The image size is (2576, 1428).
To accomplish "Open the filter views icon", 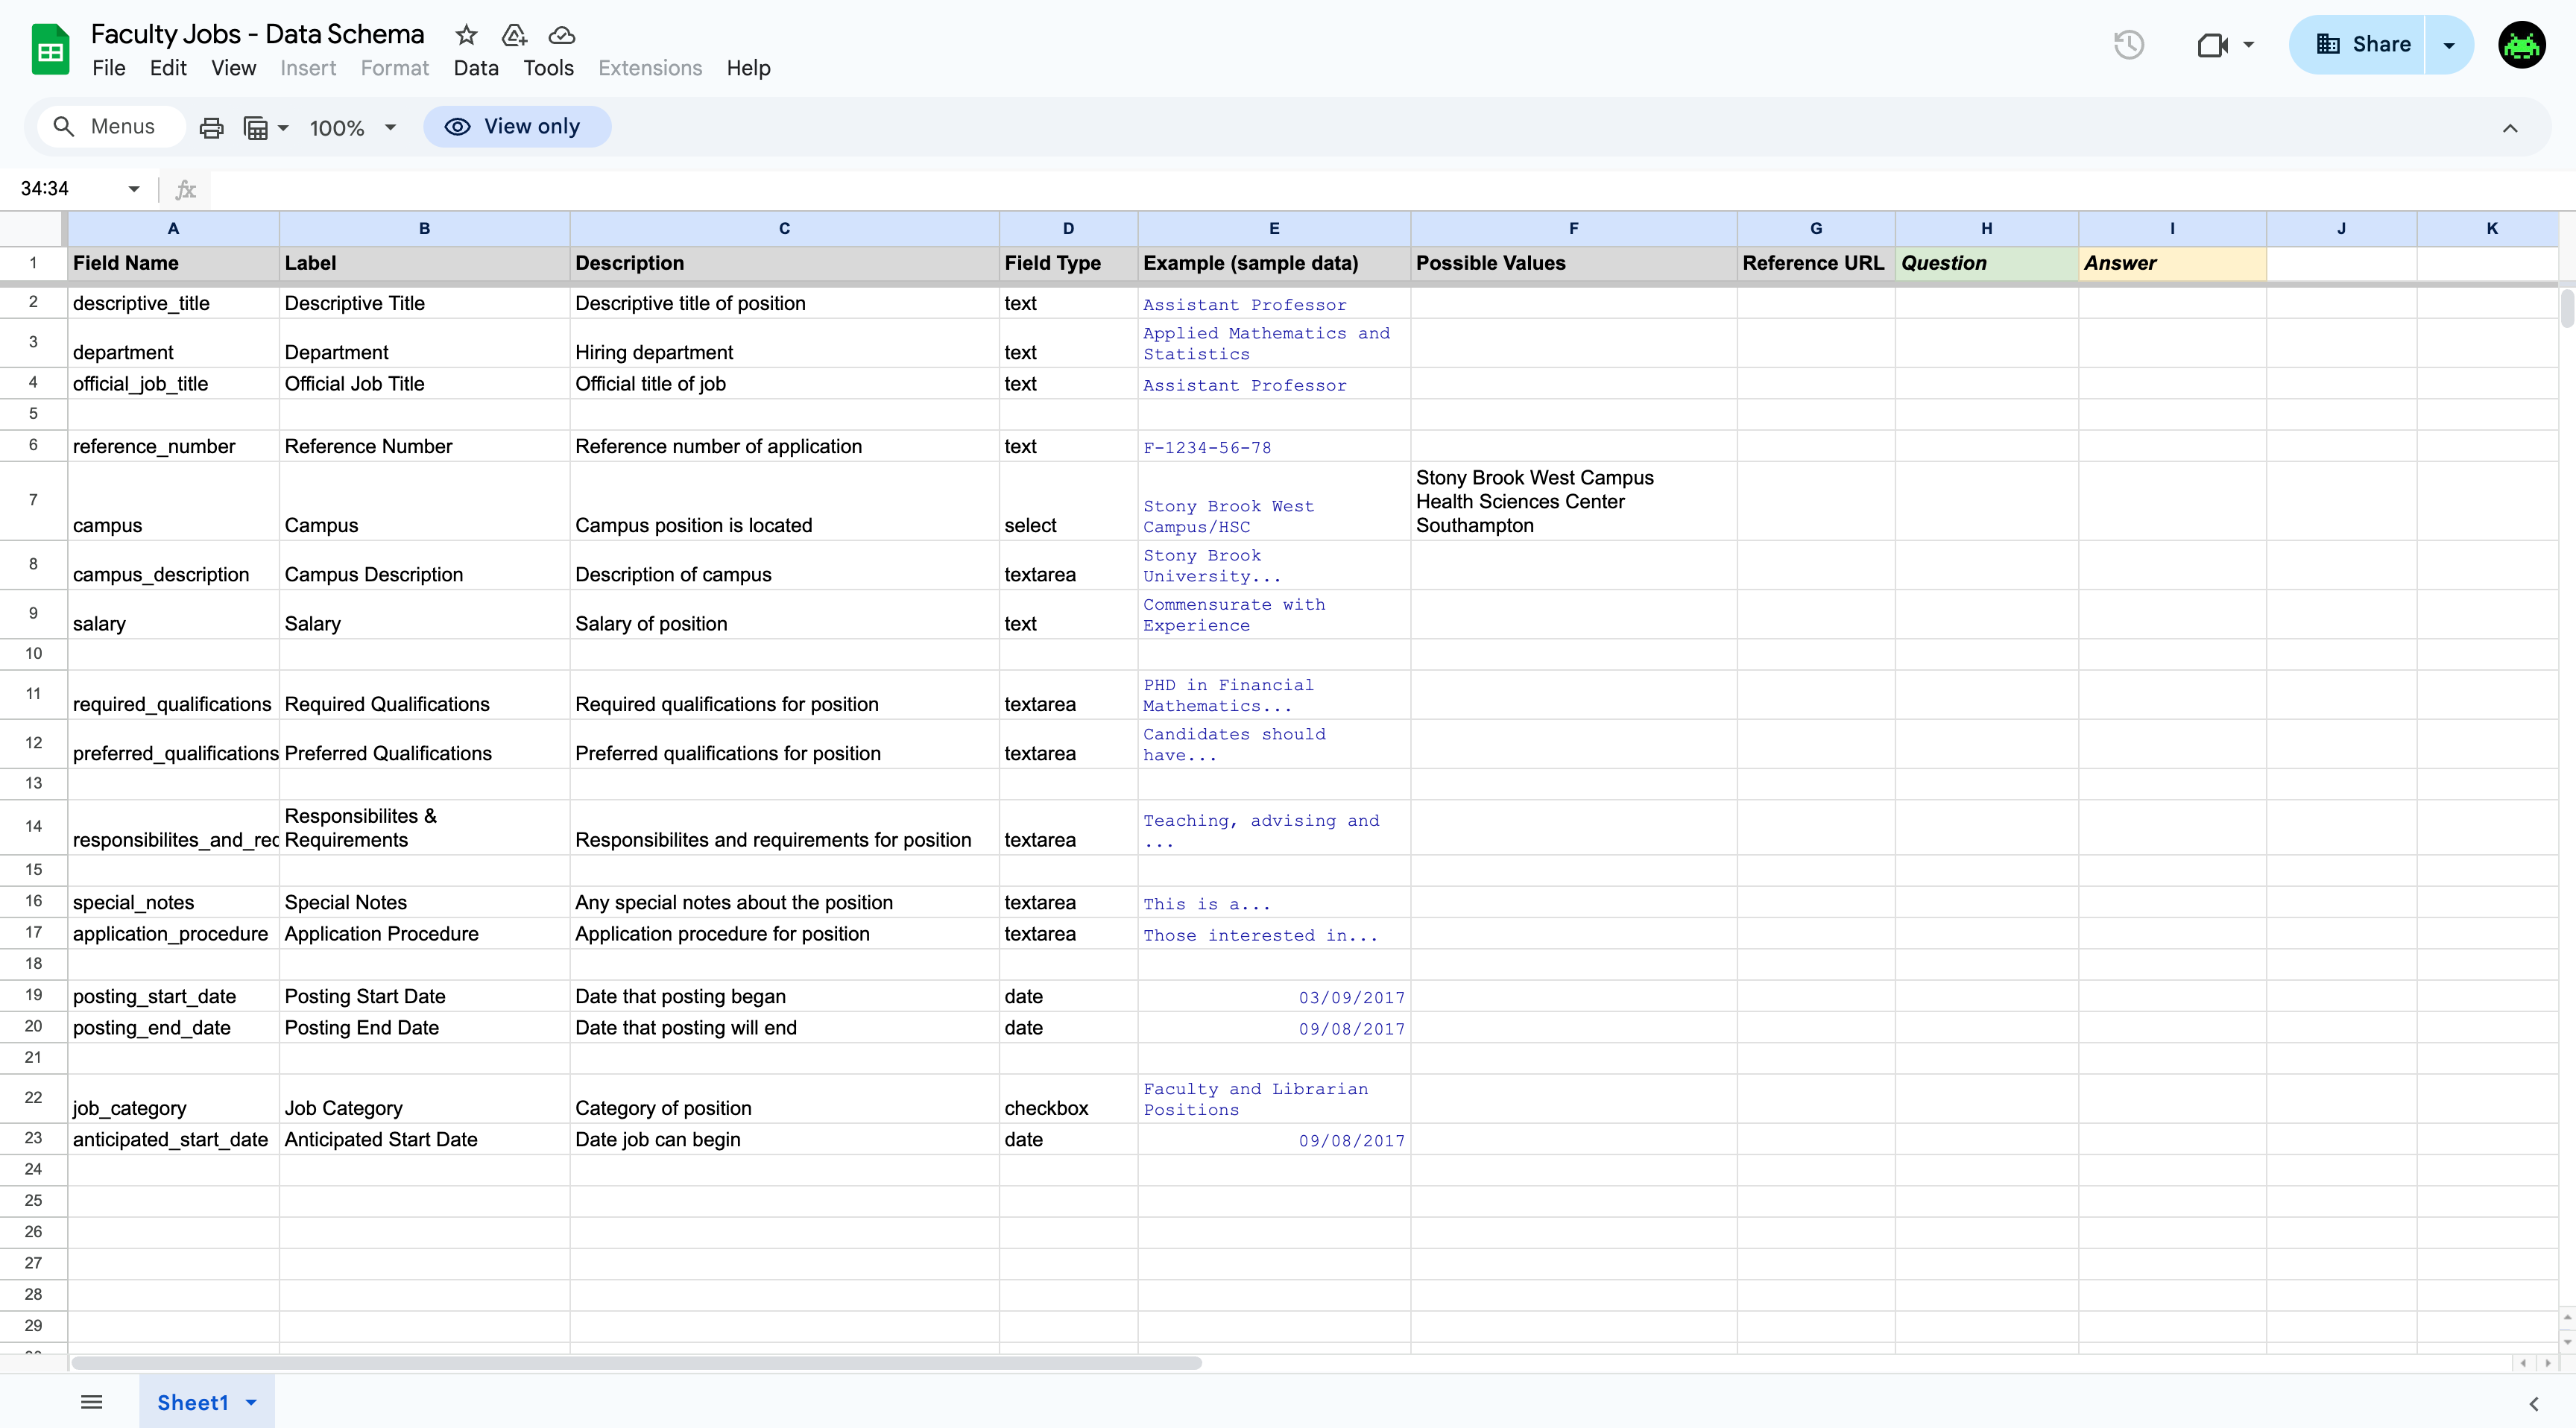I will [x=256, y=128].
